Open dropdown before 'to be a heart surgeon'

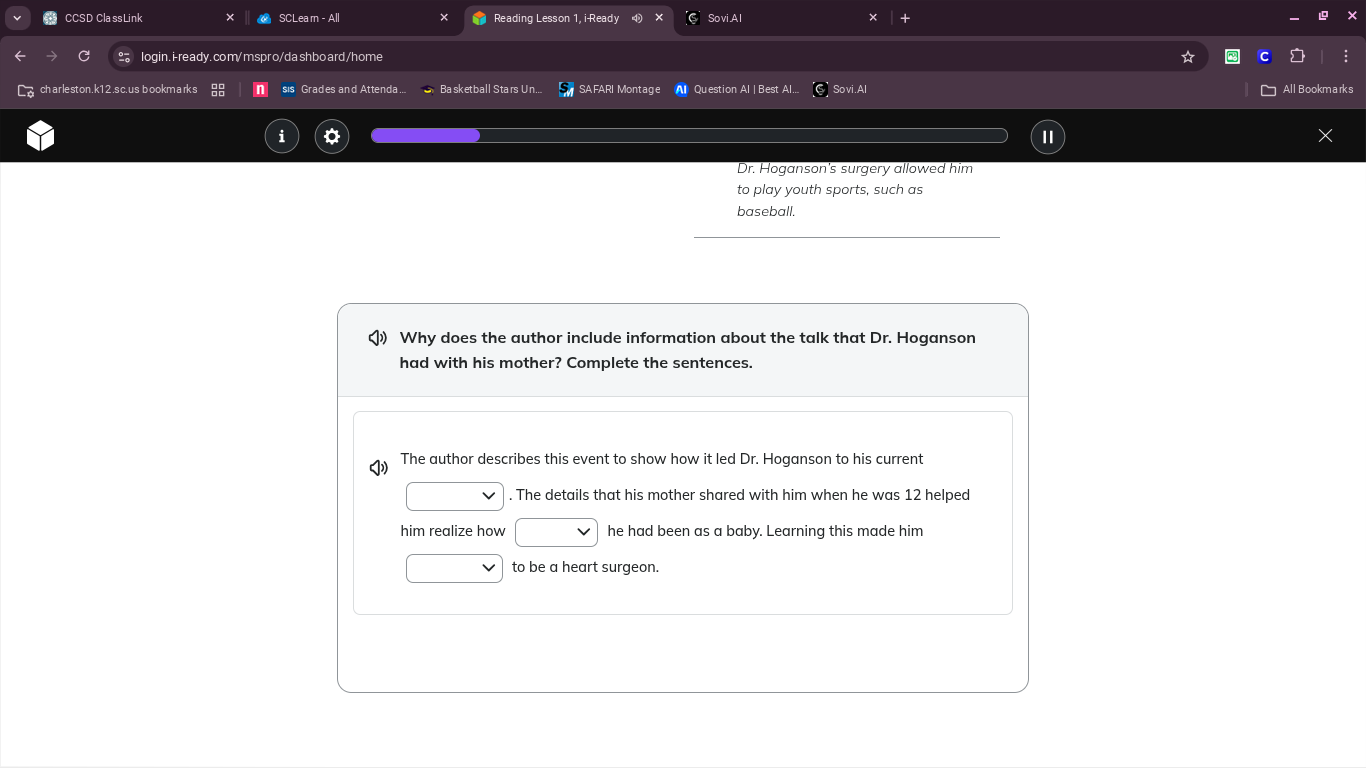(454, 568)
